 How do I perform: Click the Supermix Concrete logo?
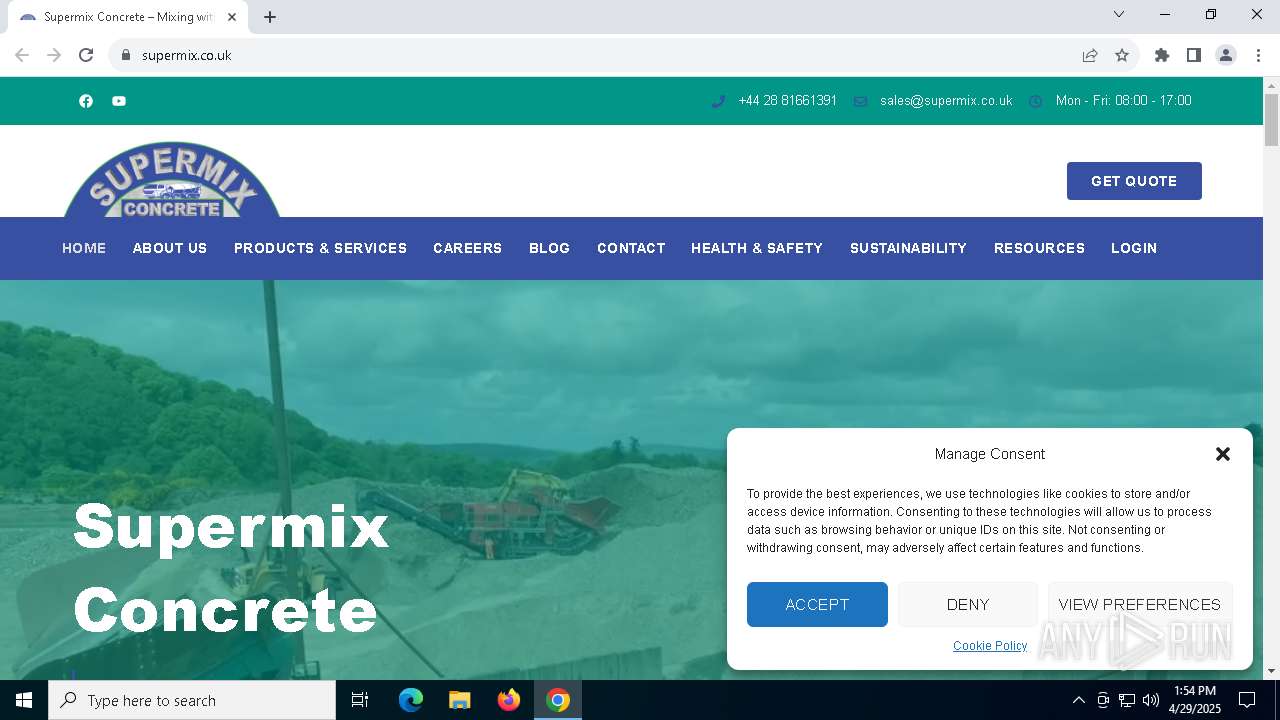(172, 179)
